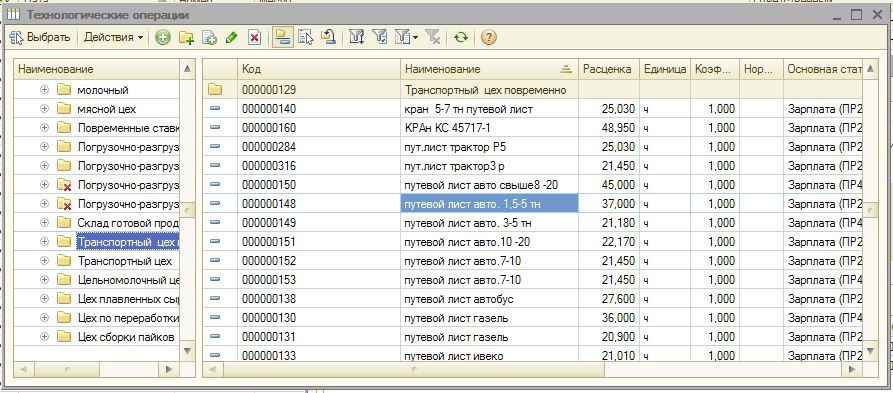This screenshot has height=393, width=893.
Task: Open help with question mark icon
Action: 489,38
